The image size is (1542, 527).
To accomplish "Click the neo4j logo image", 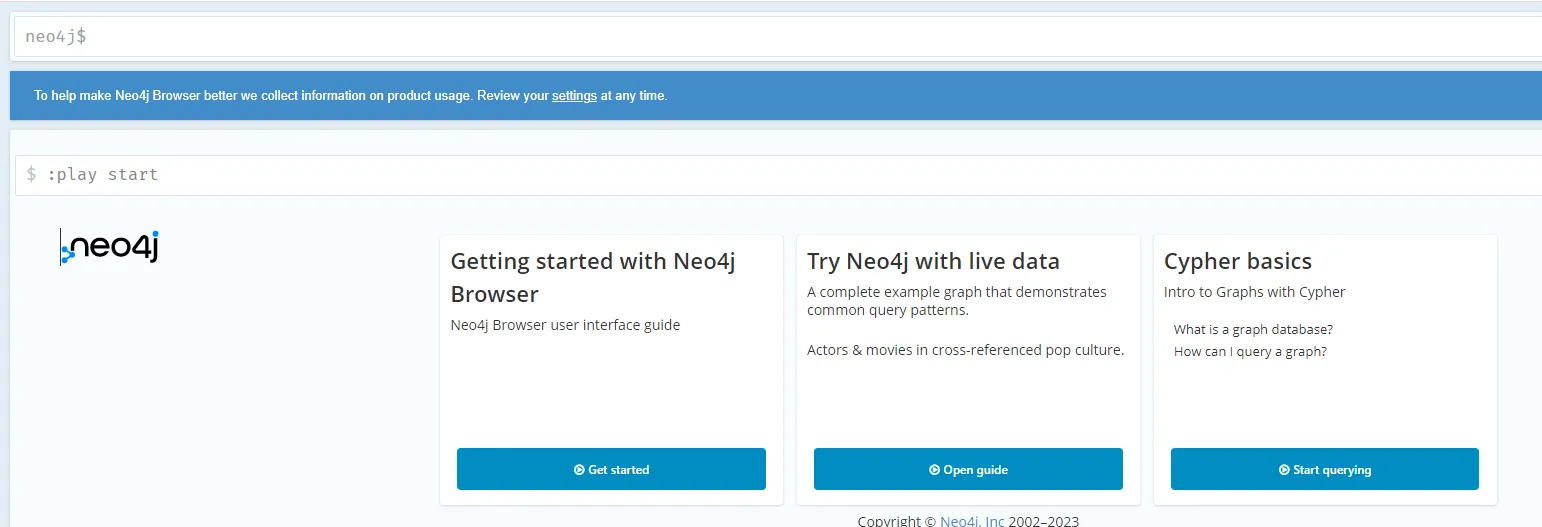I will click(x=110, y=247).
